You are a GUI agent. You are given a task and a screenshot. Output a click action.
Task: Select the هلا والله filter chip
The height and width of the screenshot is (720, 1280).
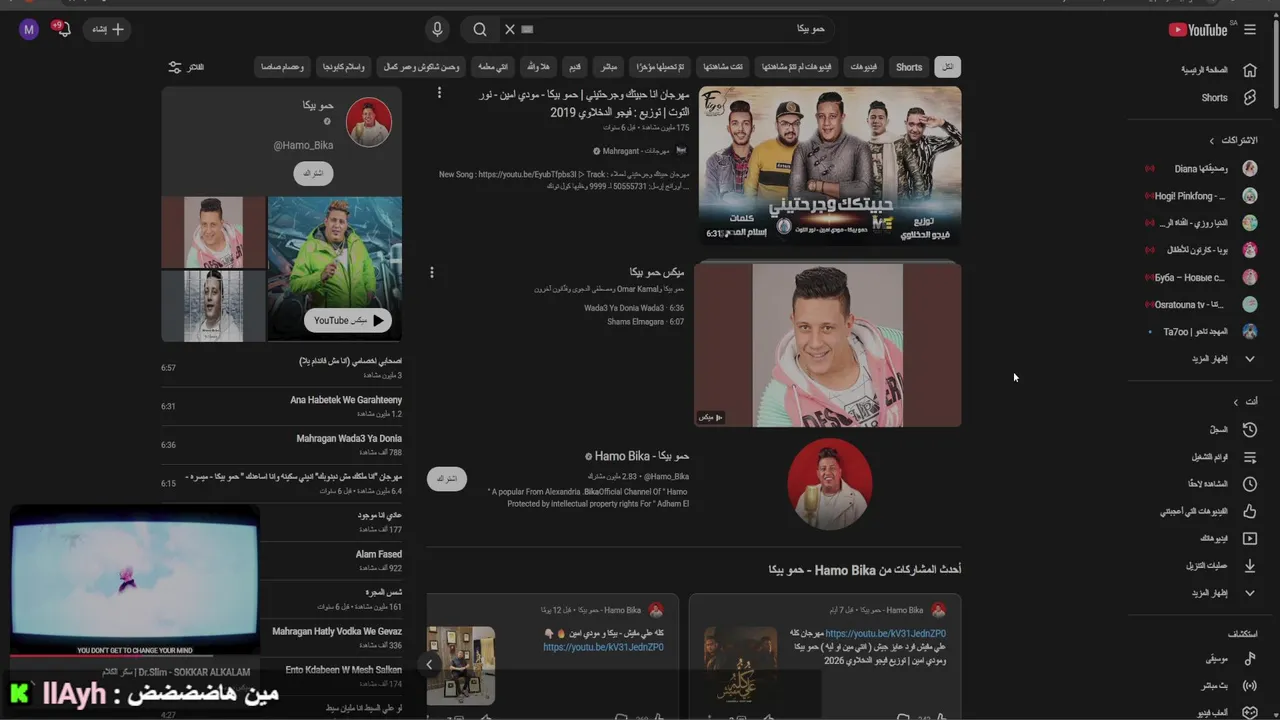pos(538,67)
